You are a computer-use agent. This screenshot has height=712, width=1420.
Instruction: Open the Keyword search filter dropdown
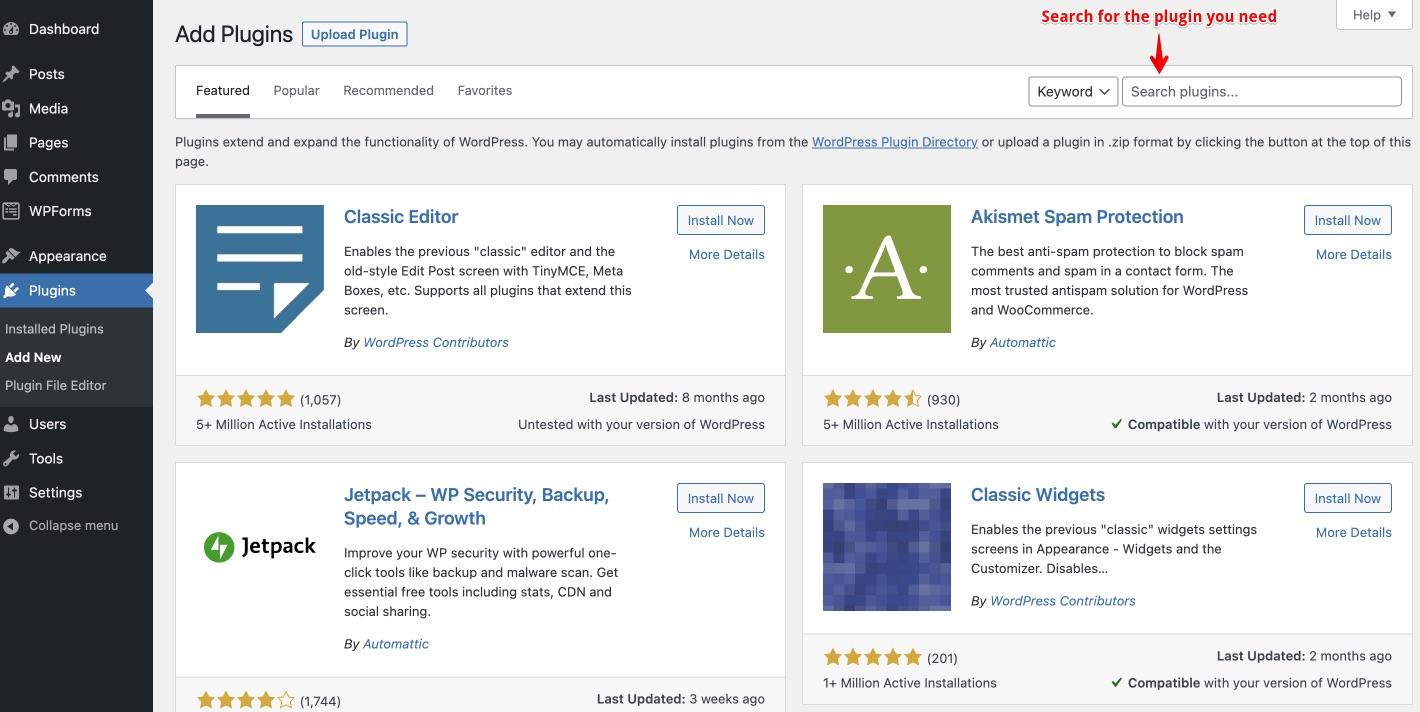(1072, 91)
